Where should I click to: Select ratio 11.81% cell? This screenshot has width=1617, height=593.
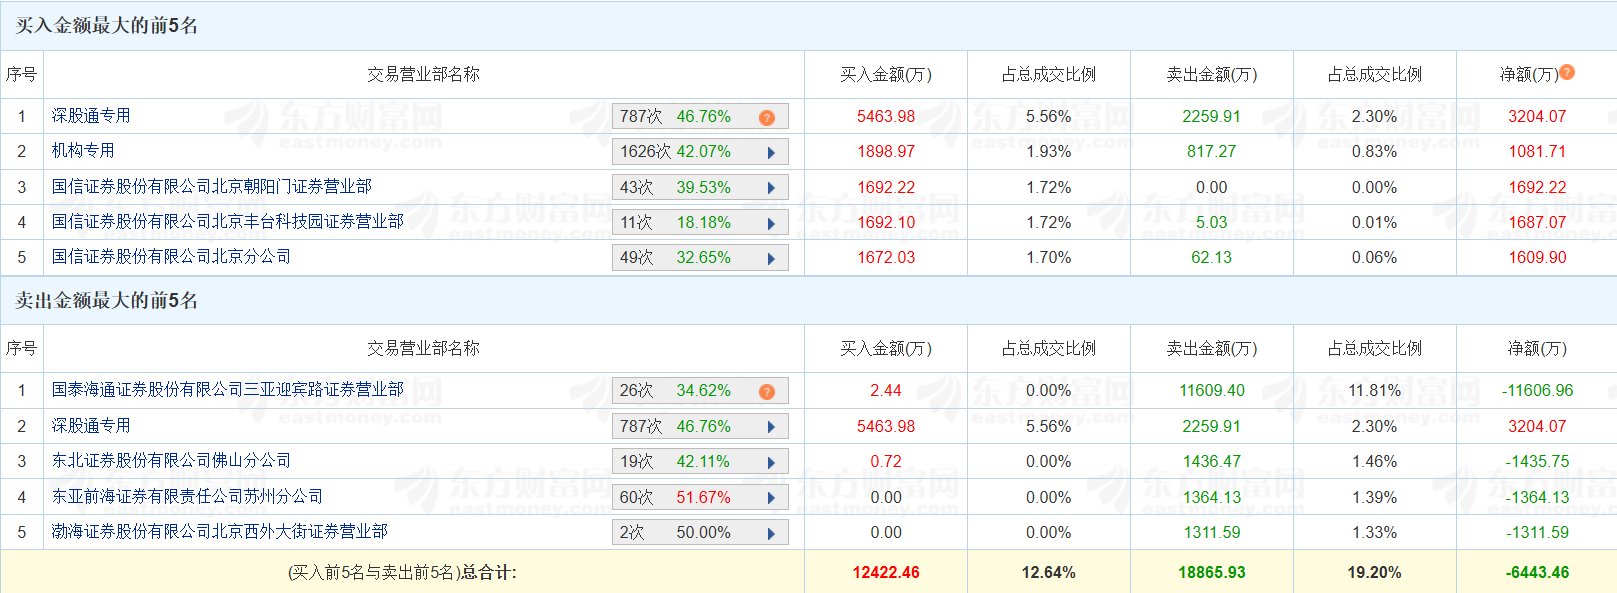[x=1375, y=391]
